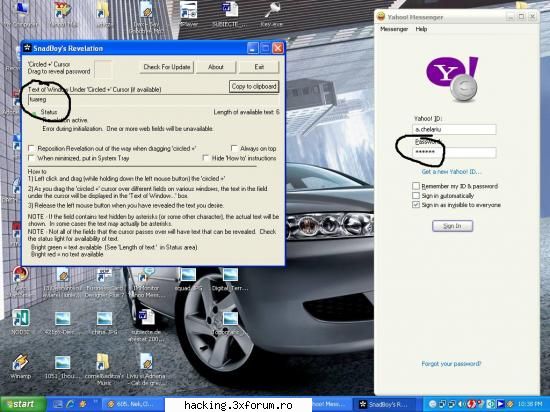Enable 'Reposition Revelation out of the way' checkbox
This screenshot has width=550, height=412.
coord(32,148)
